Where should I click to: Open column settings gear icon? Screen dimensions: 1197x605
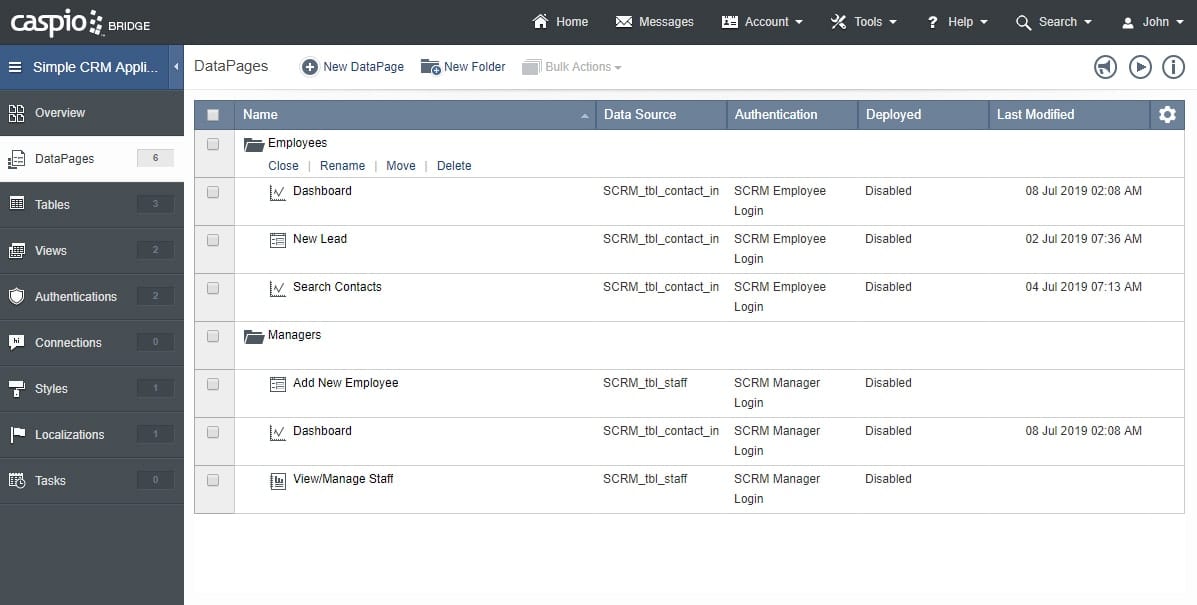[1167, 115]
